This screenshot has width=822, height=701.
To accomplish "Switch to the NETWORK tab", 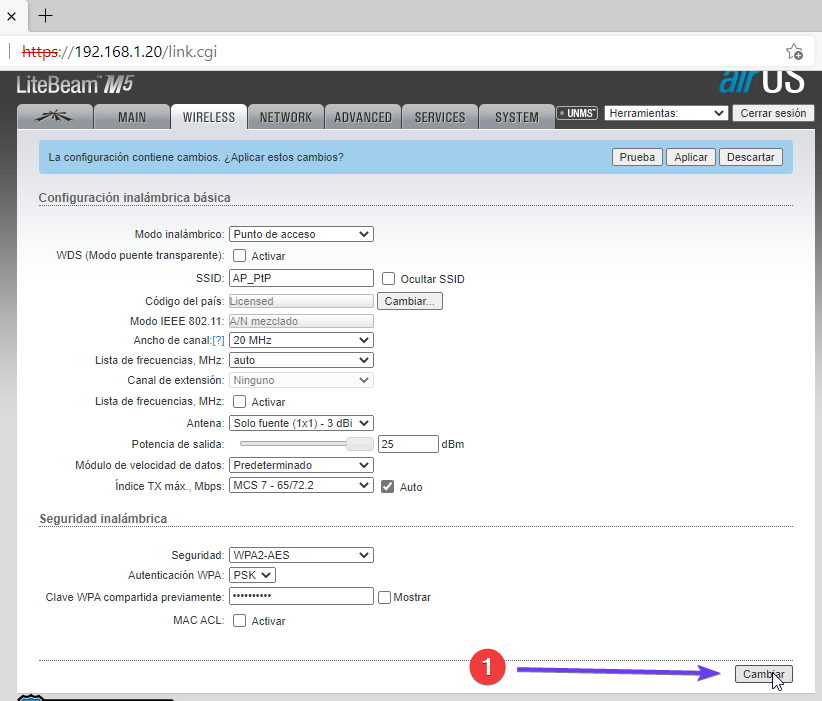I will pyautogui.click(x=286, y=117).
